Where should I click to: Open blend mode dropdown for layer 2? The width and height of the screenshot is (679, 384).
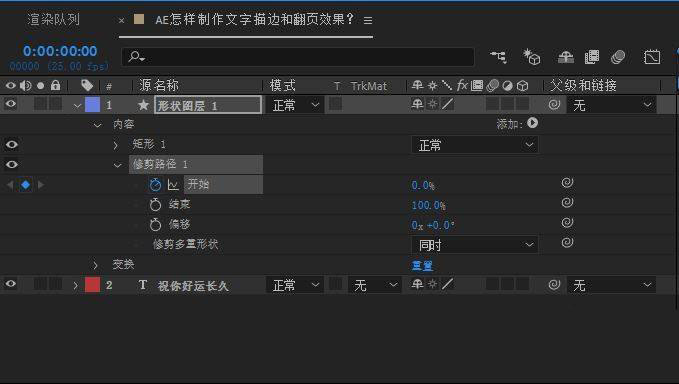click(294, 285)
